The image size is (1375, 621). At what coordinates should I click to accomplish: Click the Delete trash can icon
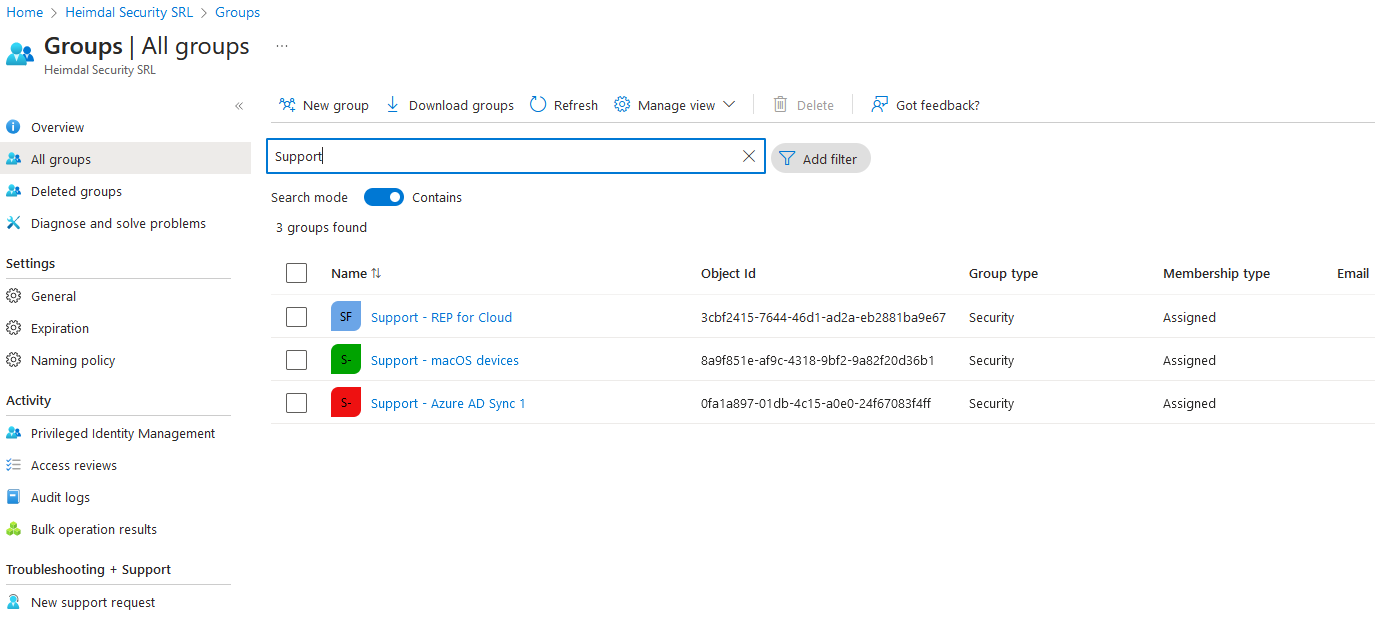(x=781, y=105)
